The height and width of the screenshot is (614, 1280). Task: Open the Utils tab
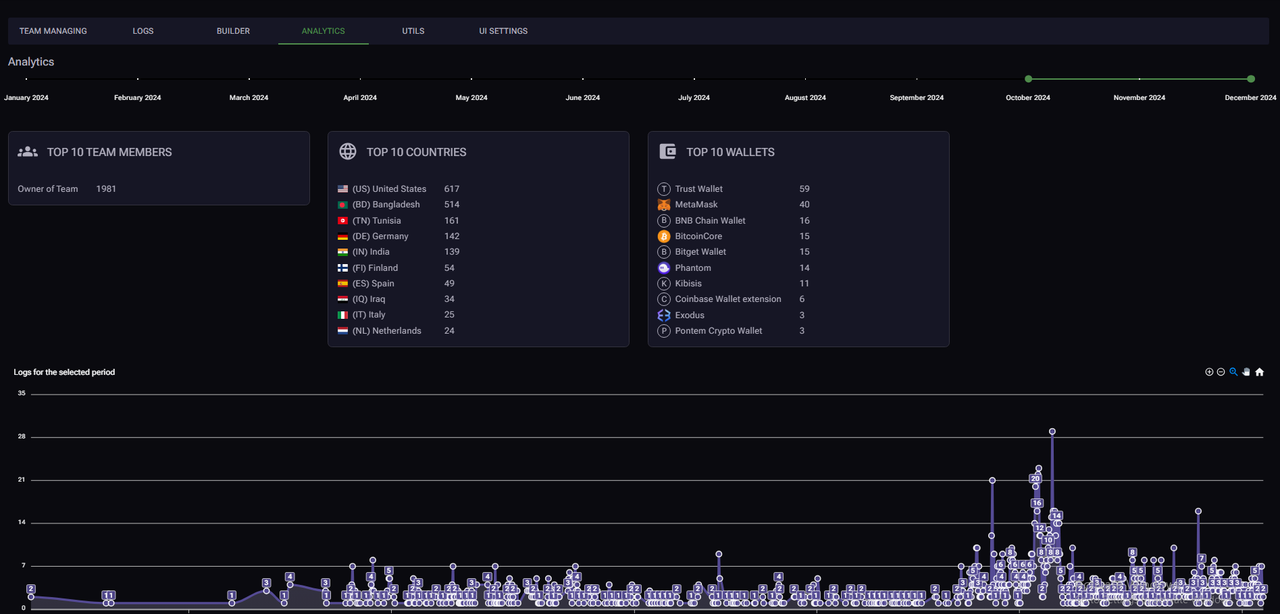tap(413, 31)
